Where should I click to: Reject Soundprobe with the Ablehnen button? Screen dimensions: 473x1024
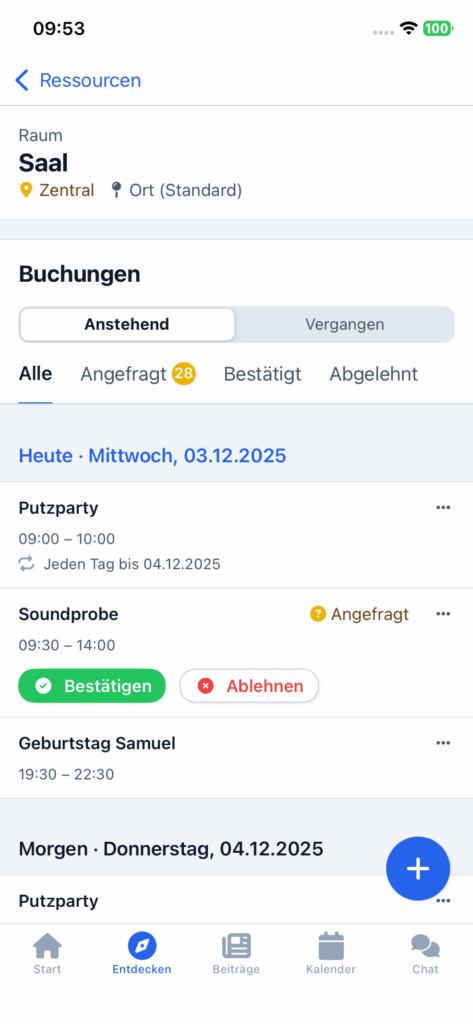pyautogui.click(x=249, y=686)
